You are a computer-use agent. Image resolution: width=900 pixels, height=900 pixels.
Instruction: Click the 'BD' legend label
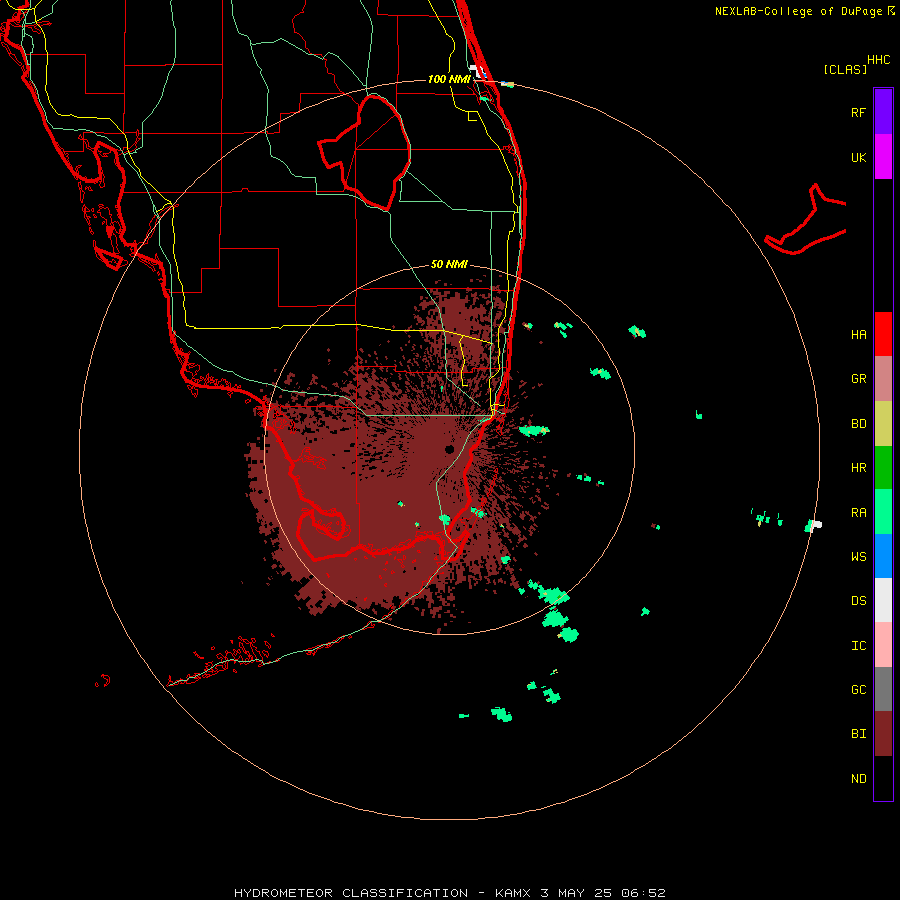click(x=858, y=424)
